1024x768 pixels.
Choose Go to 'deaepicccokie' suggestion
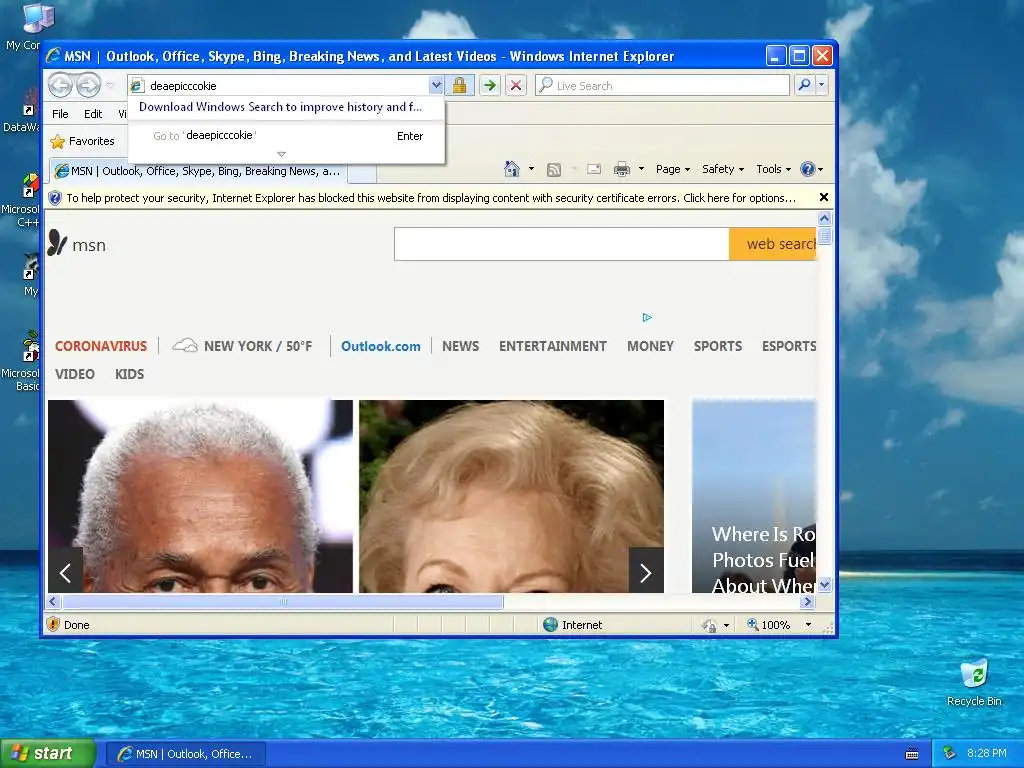click(286, 136)
